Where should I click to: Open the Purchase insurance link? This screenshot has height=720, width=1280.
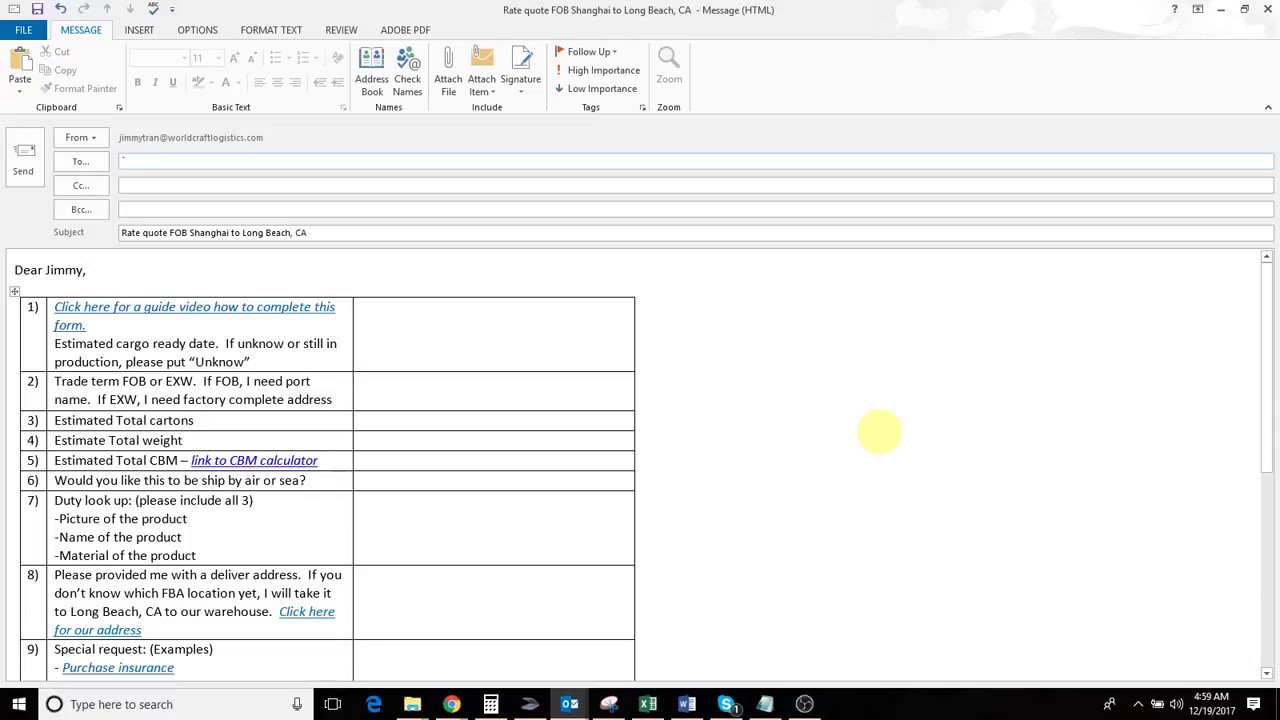point(118,667)
